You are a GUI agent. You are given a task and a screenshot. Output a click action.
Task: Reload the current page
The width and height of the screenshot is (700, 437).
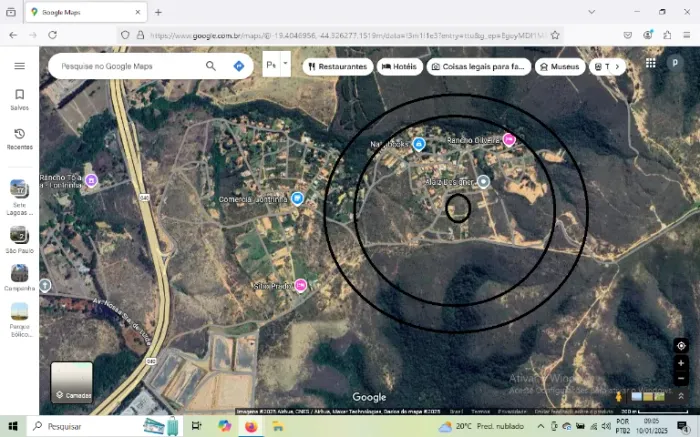pyautogui.click(x=52, y=35)
